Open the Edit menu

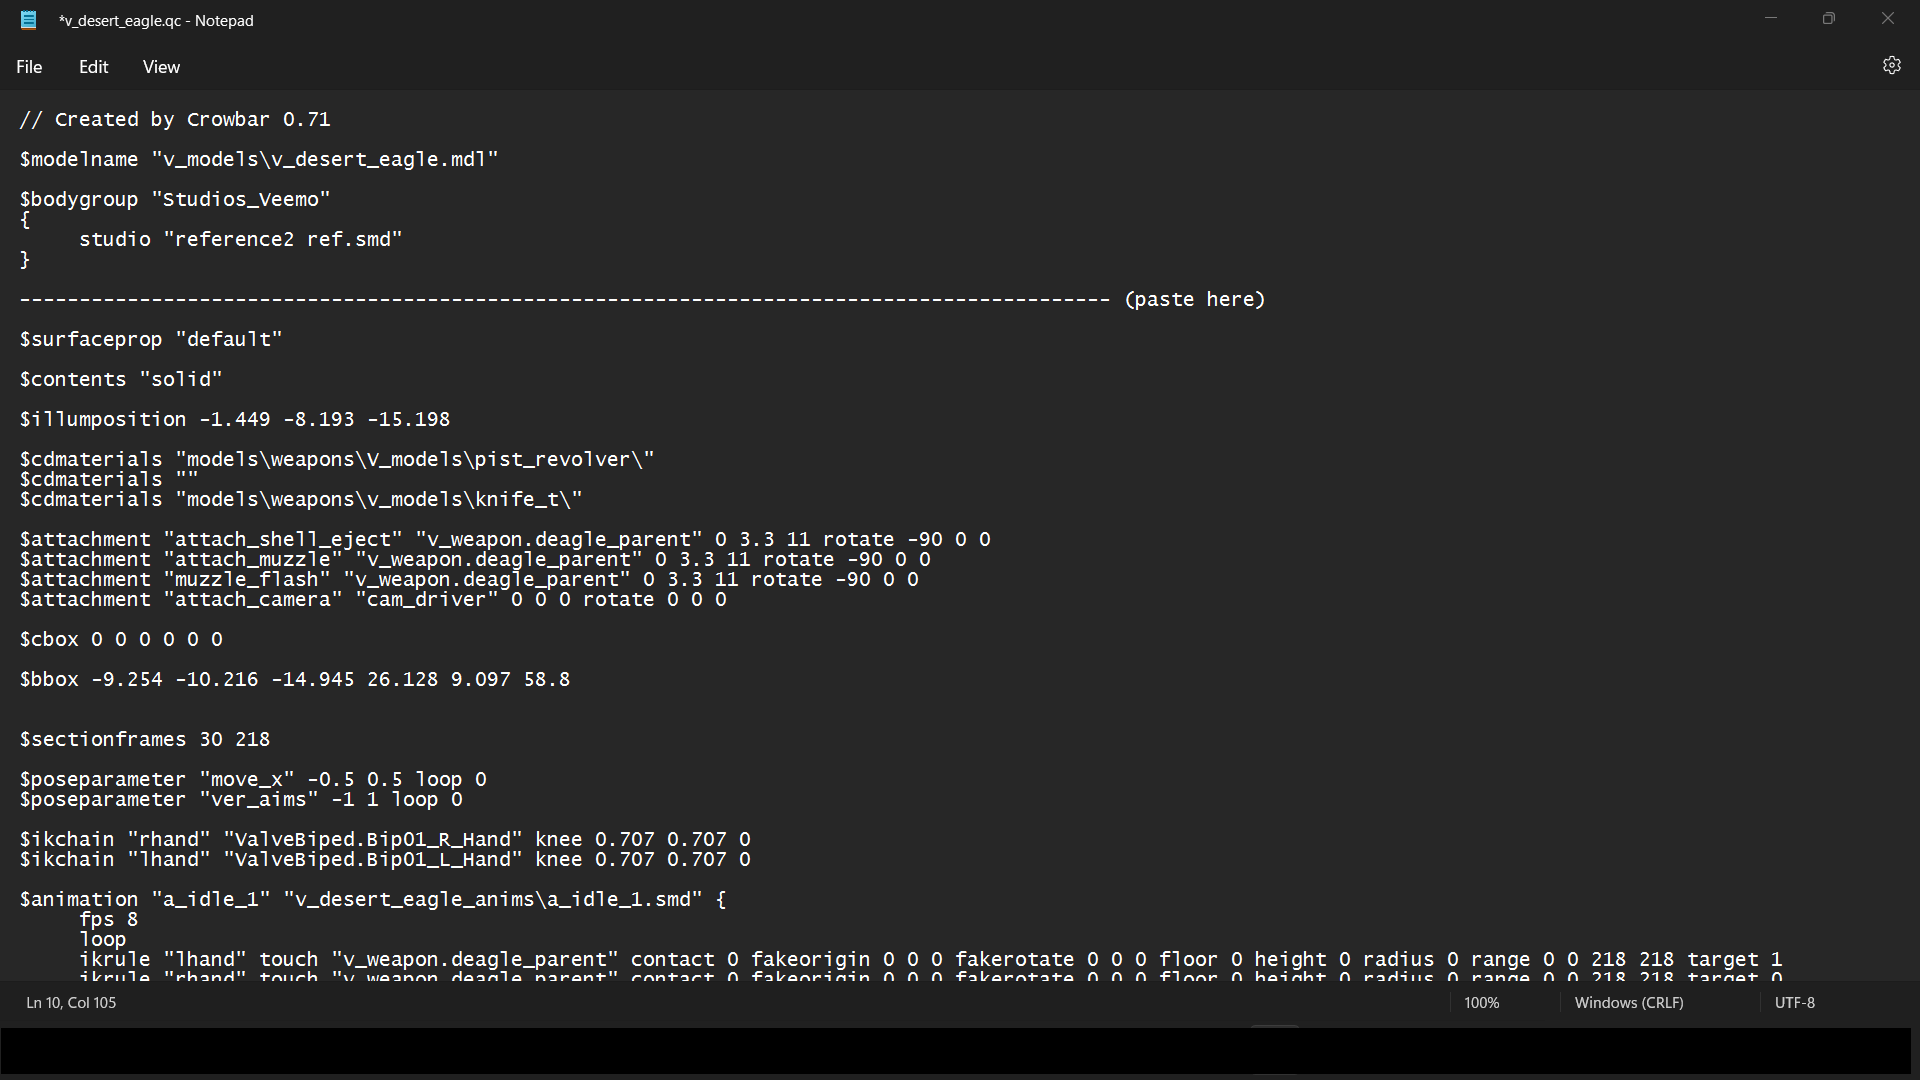point(93,67)
